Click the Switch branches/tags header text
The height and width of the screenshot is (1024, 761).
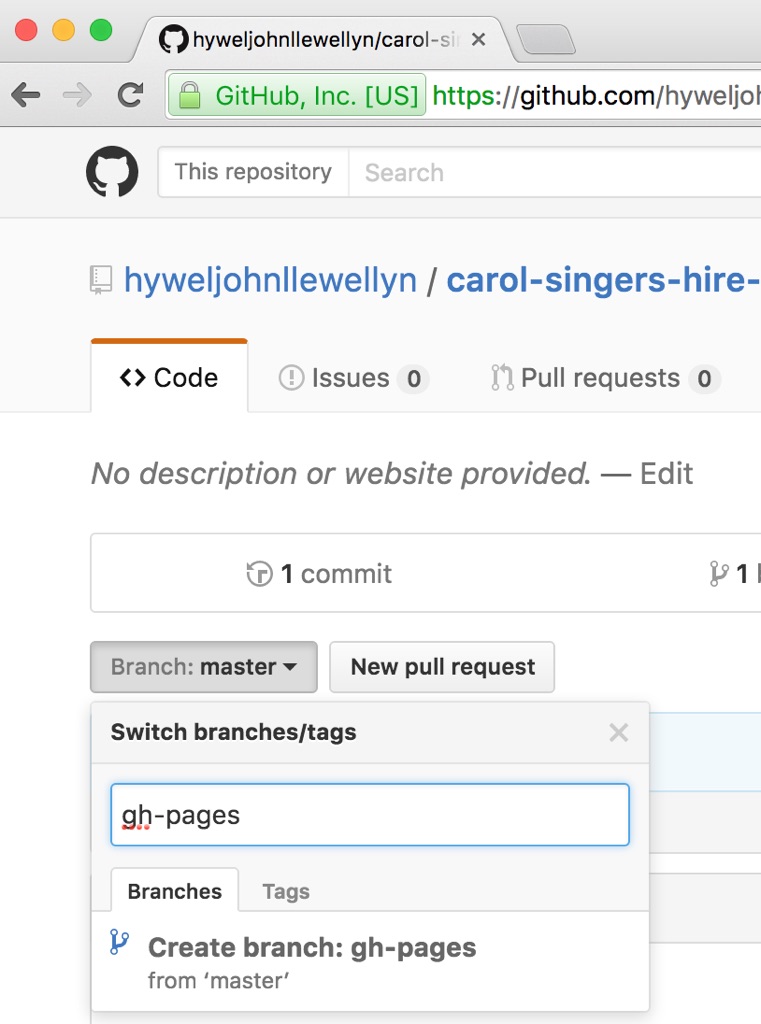click(x=233, y=732)
